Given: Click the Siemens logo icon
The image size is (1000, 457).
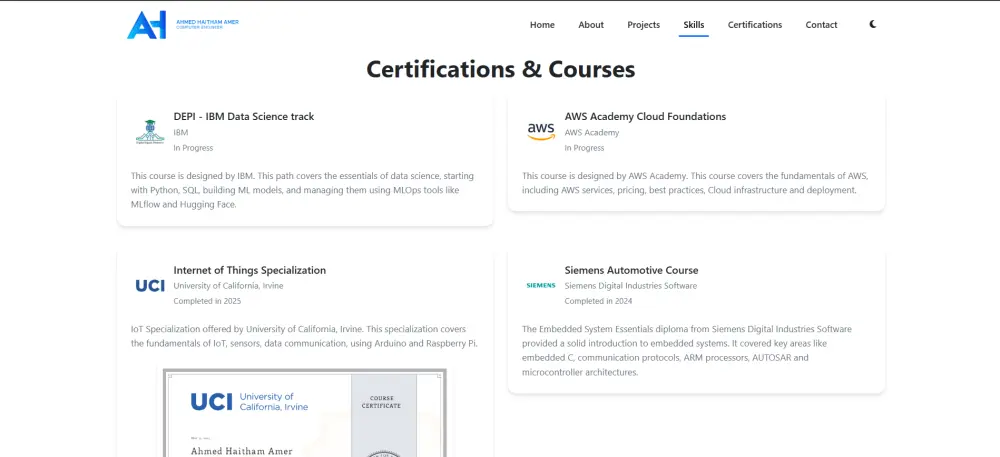Looking at the screenshot, I should coord(541,286).
